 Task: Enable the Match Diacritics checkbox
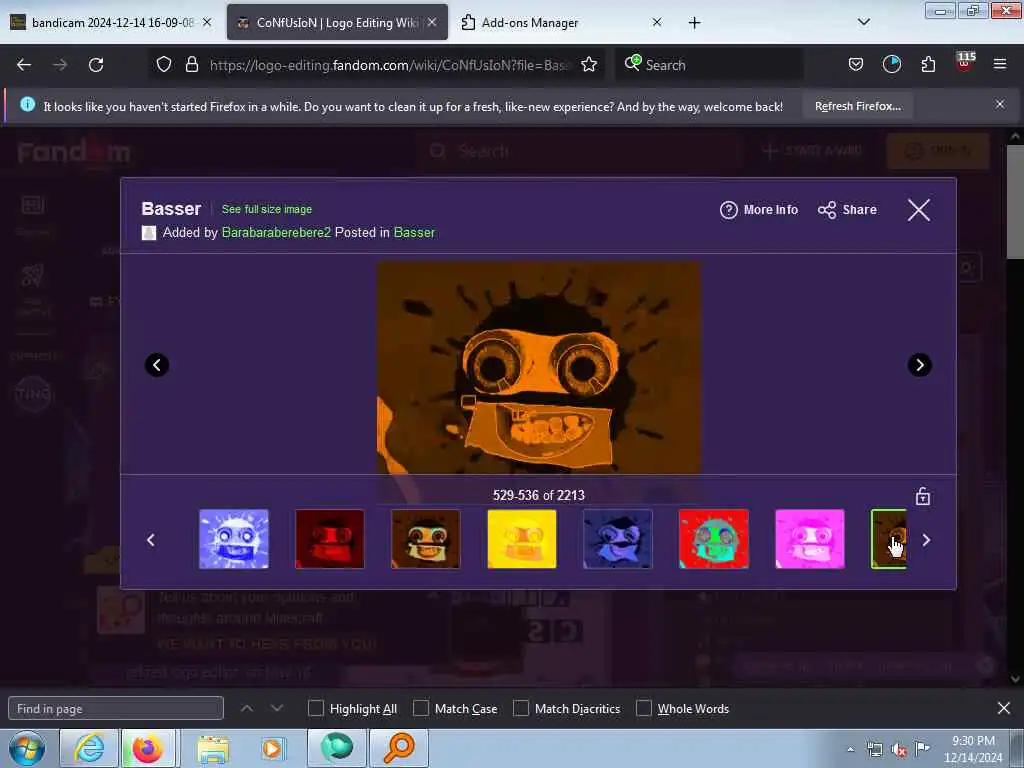(x=520, y=708)
